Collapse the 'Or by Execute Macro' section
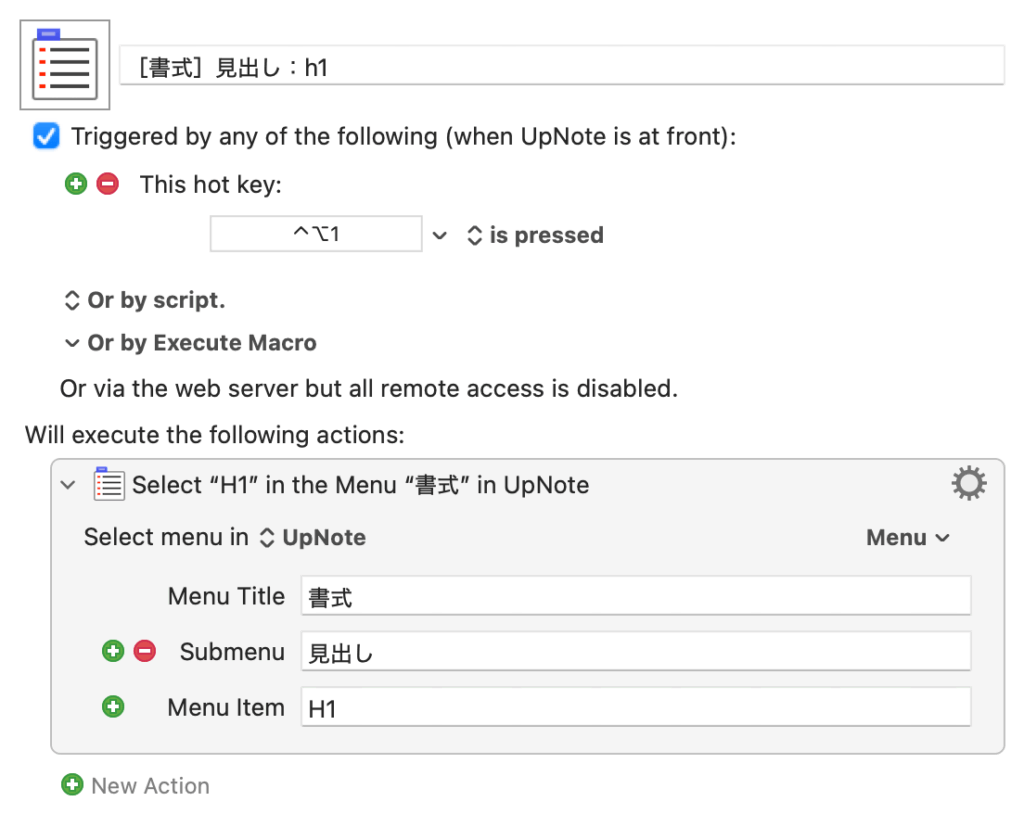1024x814 pixels. 72,343
